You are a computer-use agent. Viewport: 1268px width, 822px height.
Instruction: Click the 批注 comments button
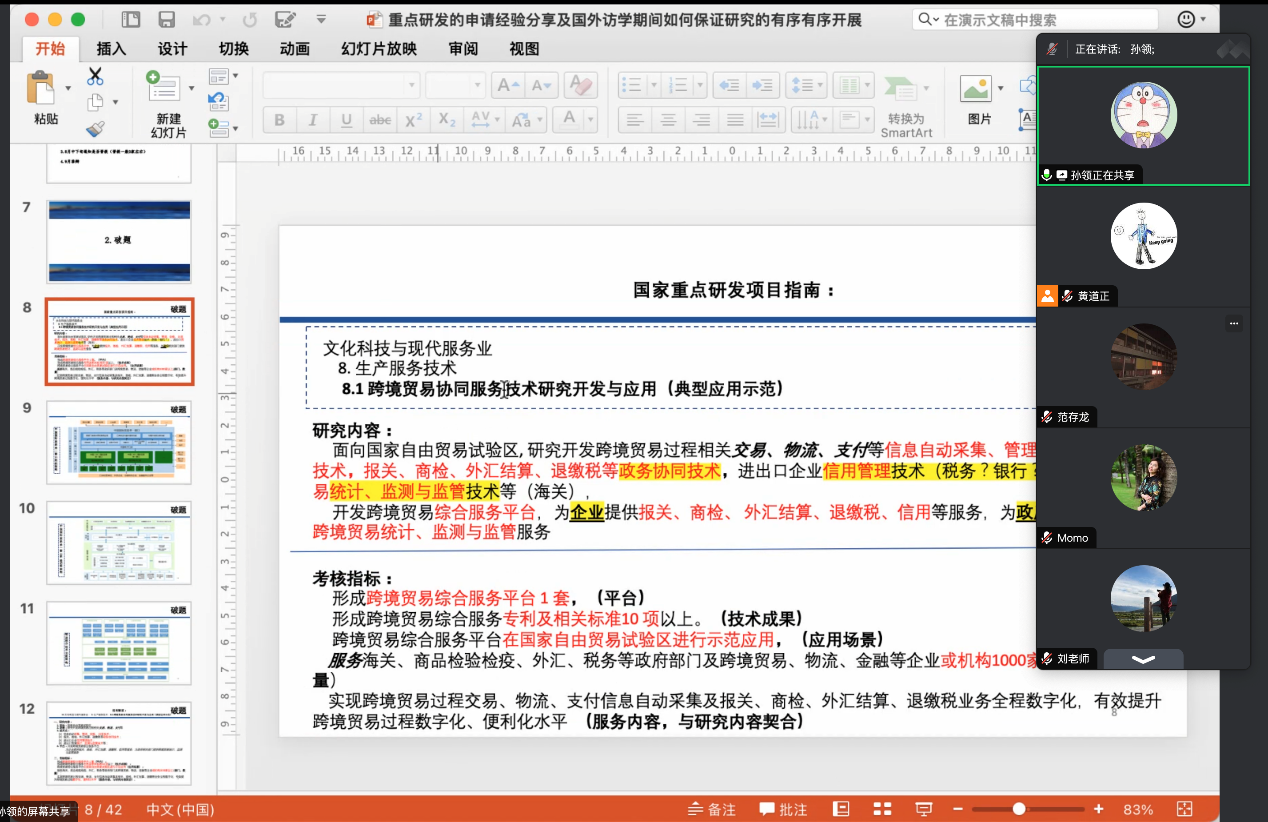pos(783,809)
